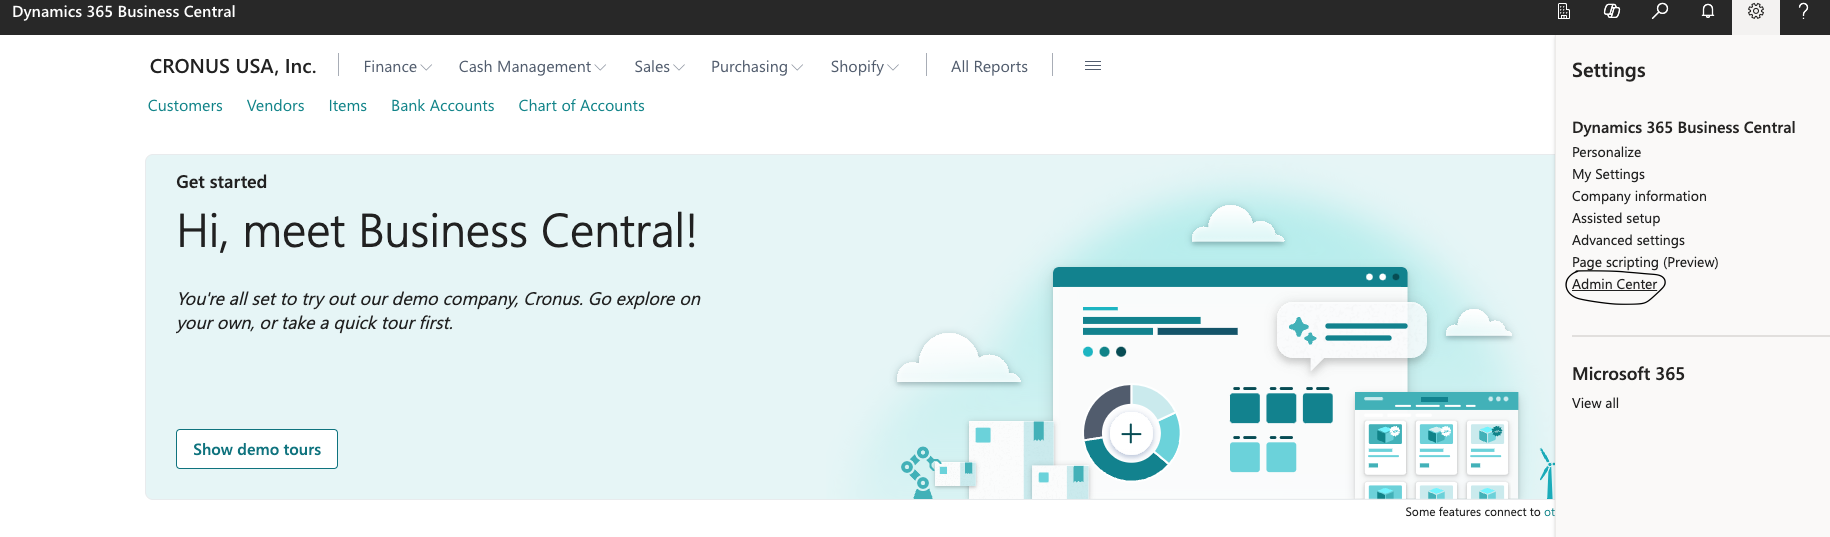The height and width of the screenshot is (537, 1830).
Task: Select Personalize in Settings panel
Action: [1606, 152]
